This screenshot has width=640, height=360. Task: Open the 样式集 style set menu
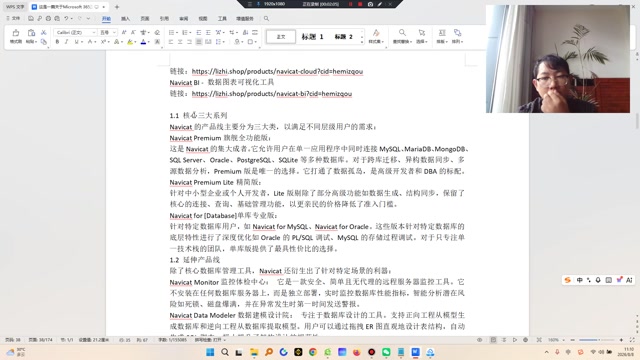(x=376, y=36)
